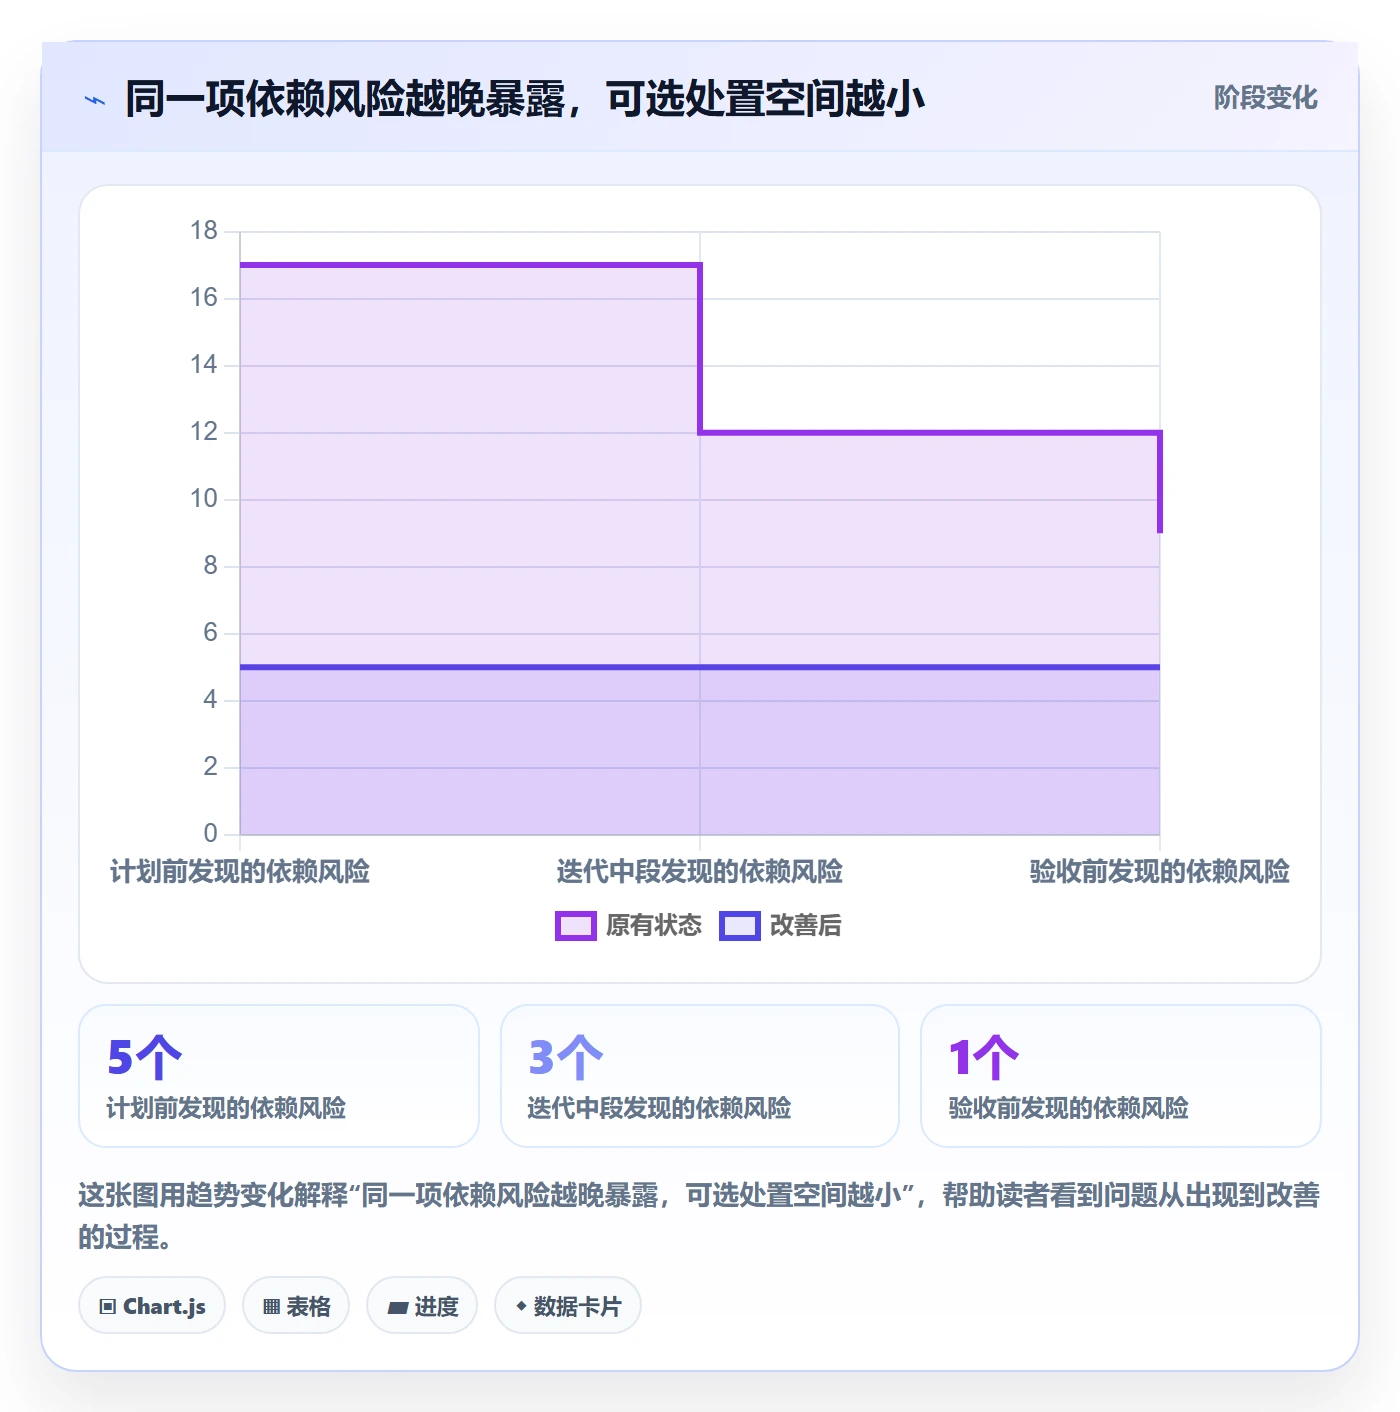The width and height of the screenshot is (1400, 1412).
Task: Click the description paragraph starting 这张图用趋势变化
Action: 699,1216
